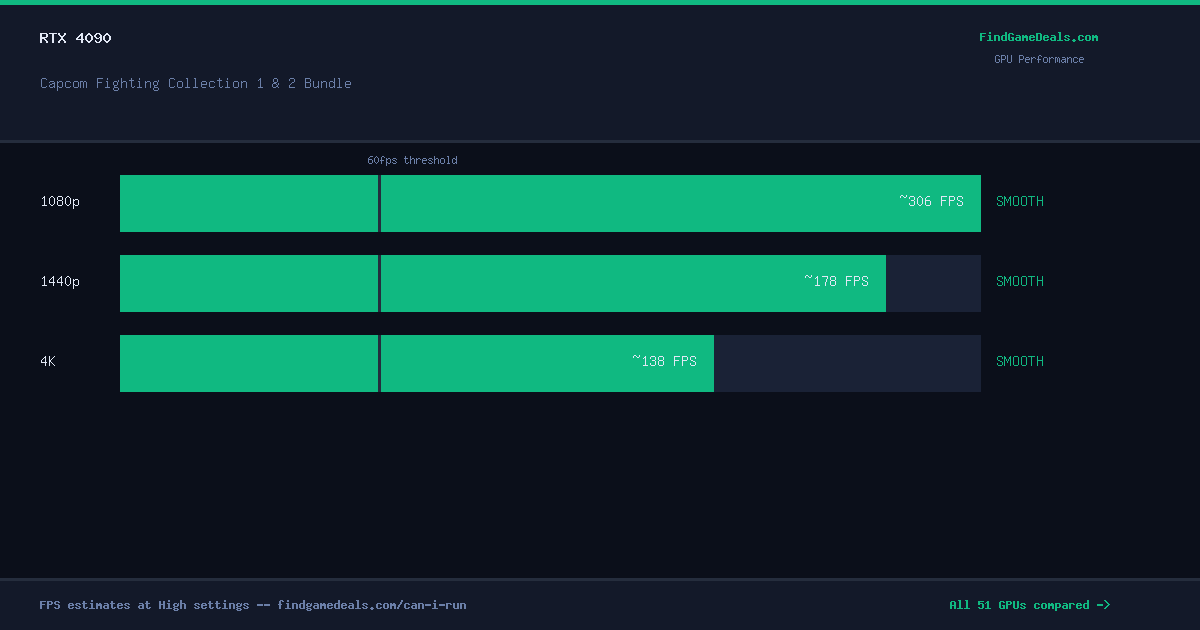
Task: Click the SMOOTH rating for 1080p
Action: (x=1020, y=201)
